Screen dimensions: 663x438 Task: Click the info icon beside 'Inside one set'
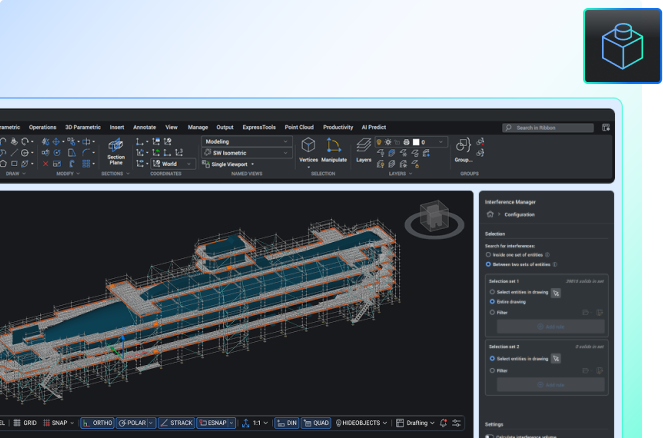click(x=548, y=255)
